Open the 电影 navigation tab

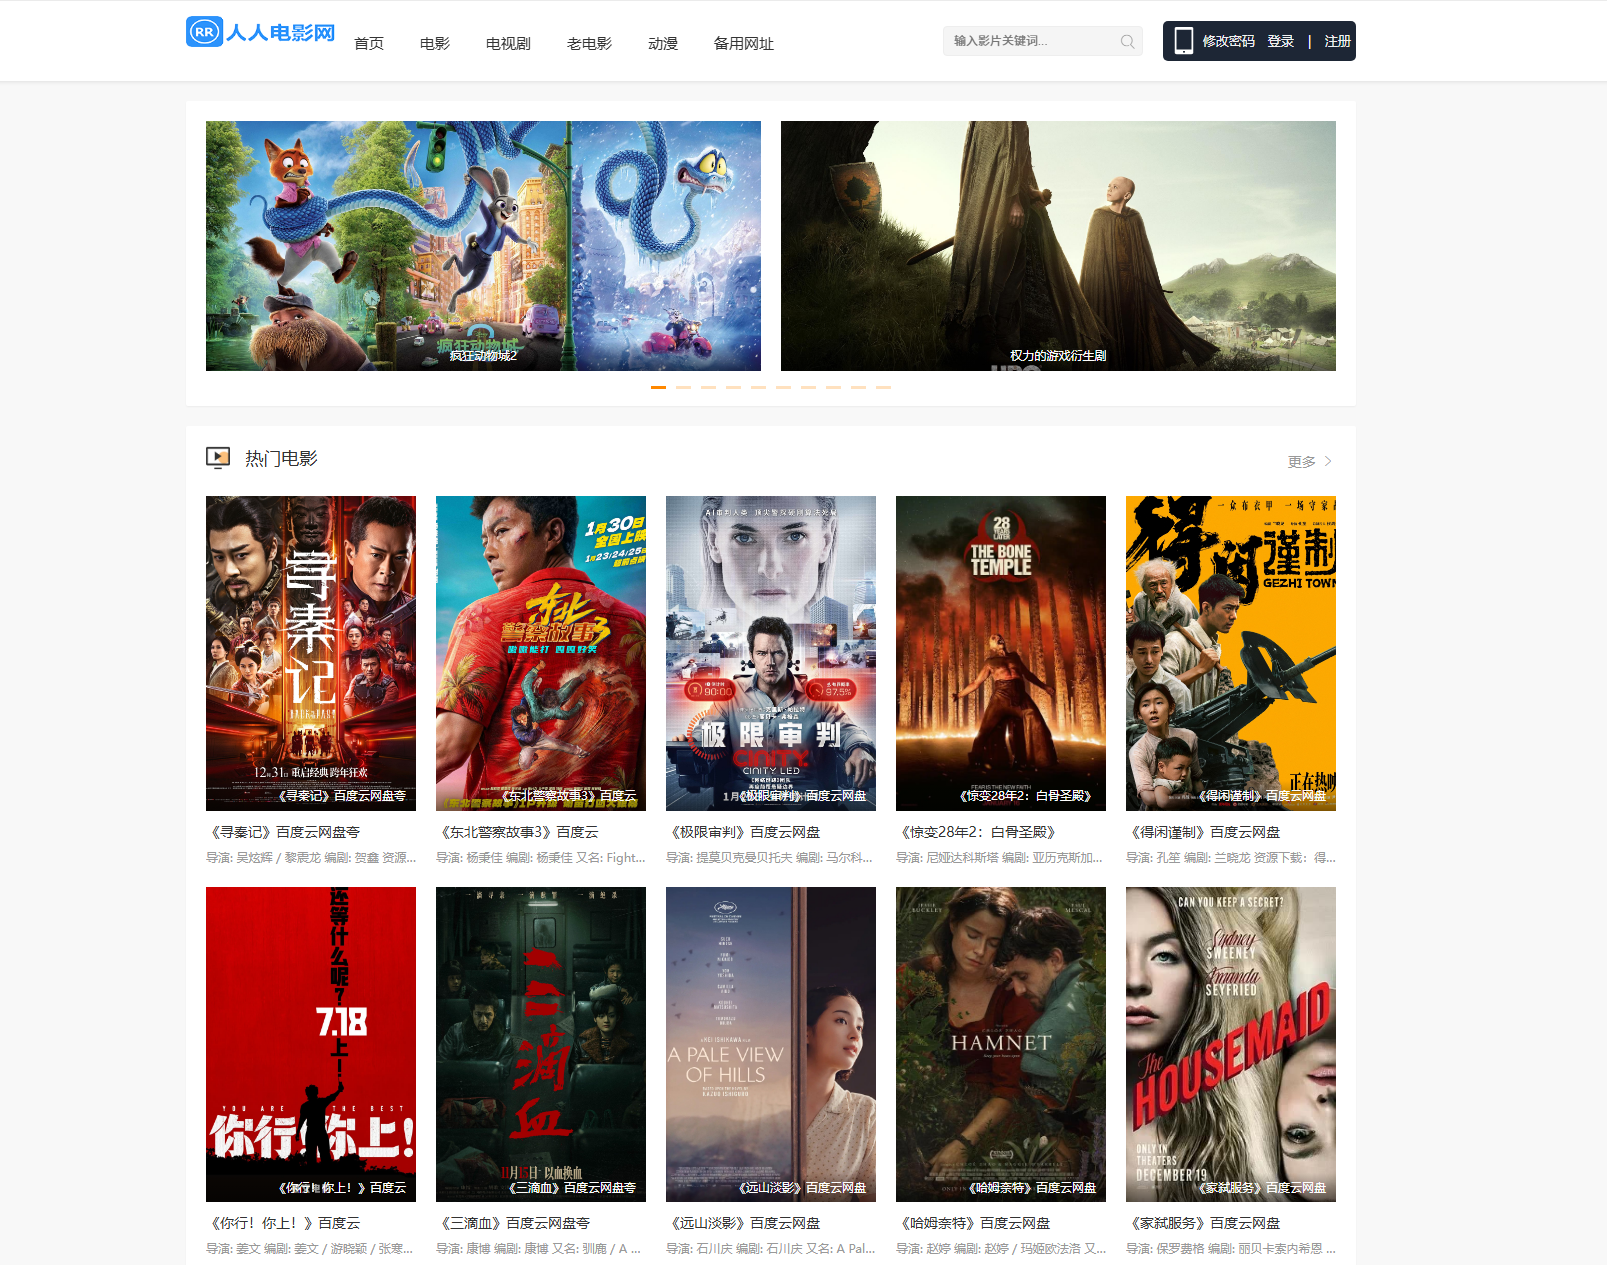(434, 44)
